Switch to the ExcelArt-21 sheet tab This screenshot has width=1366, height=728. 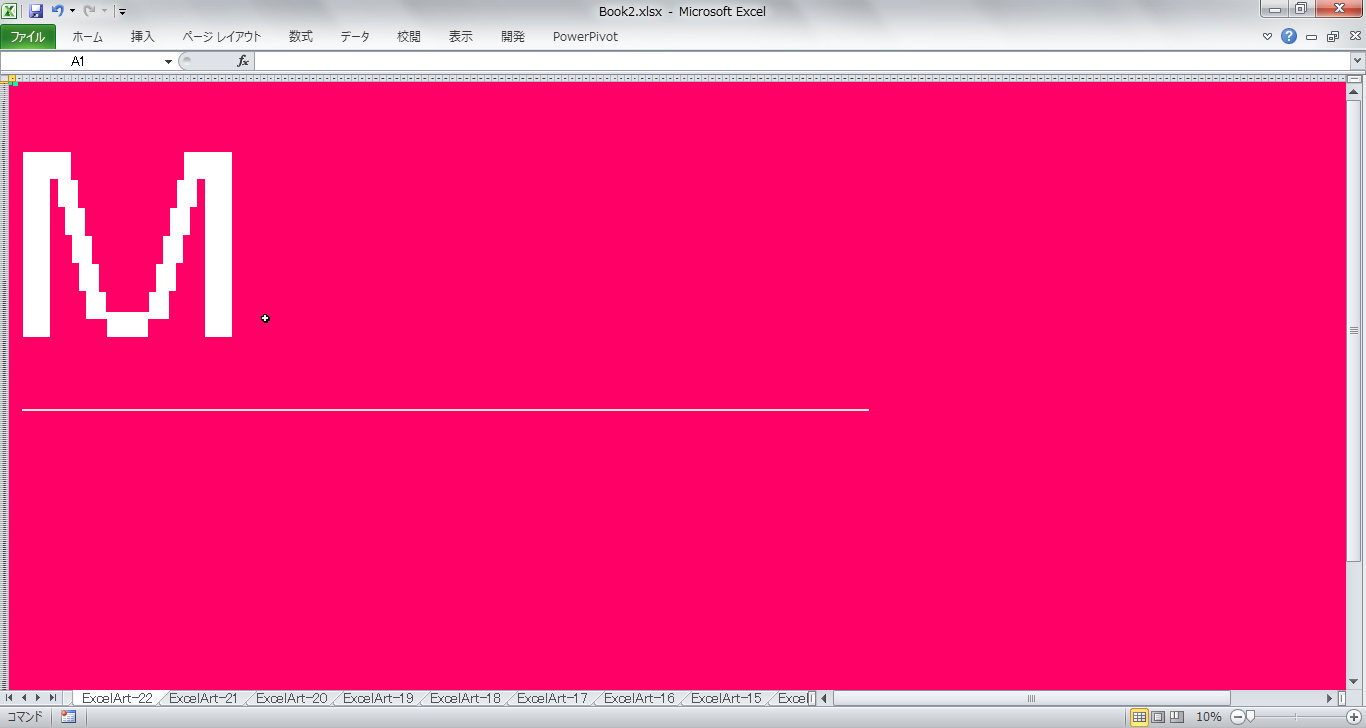coord(203,698)
